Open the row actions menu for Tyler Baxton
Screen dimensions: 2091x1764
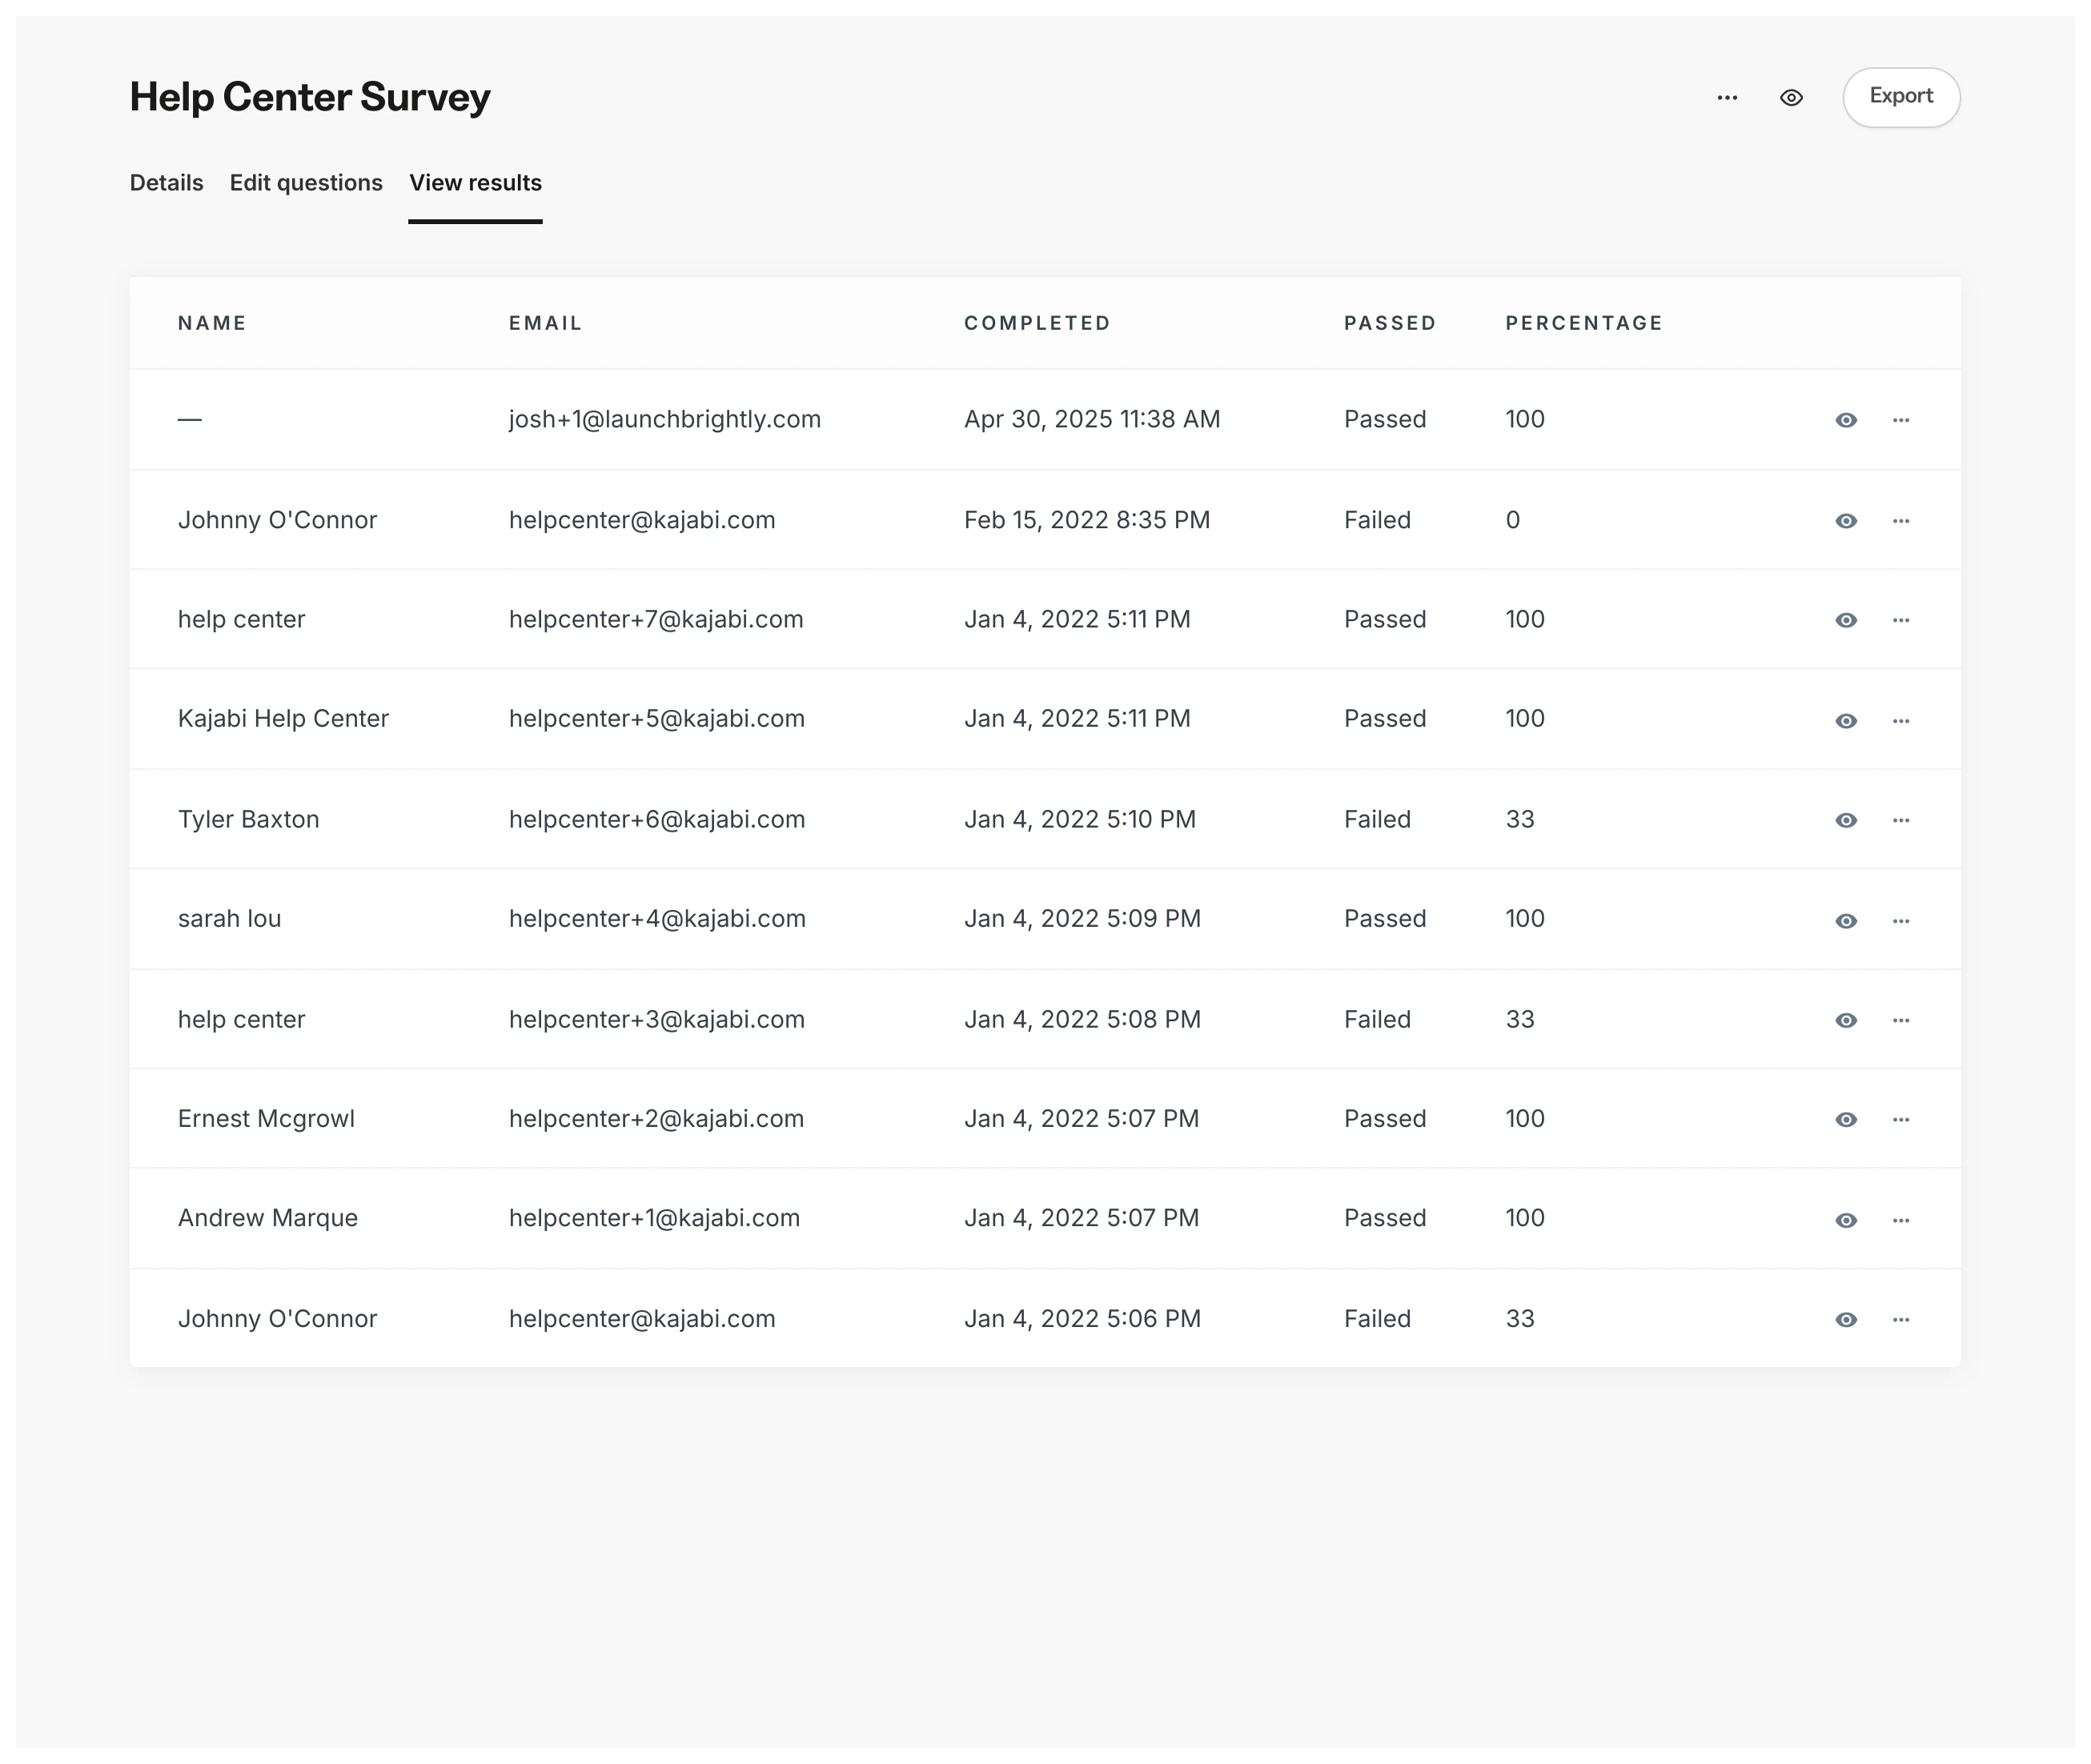coord(1901,819)
